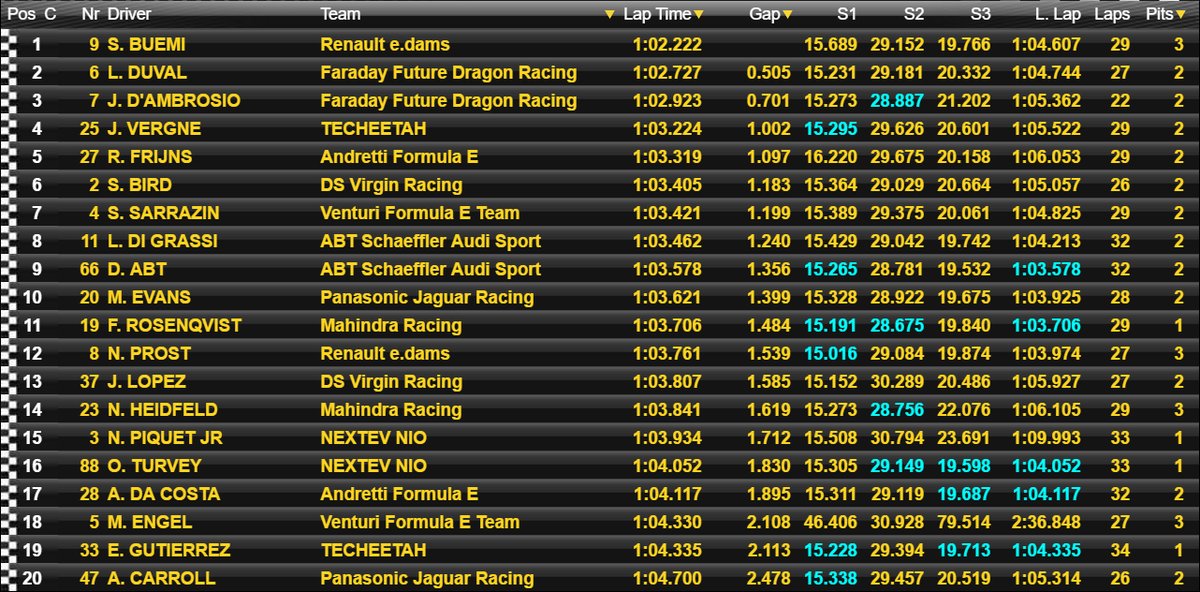Click the S3 column header
This screenshot has height=592, width=1200.
(980, 15)
